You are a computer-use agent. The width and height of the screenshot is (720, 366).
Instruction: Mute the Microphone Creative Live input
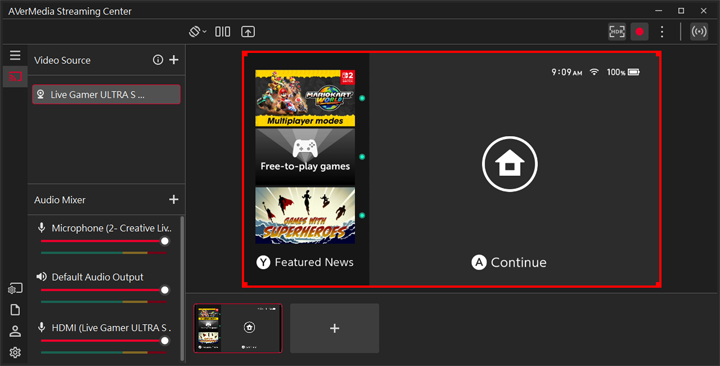point(41,228)
